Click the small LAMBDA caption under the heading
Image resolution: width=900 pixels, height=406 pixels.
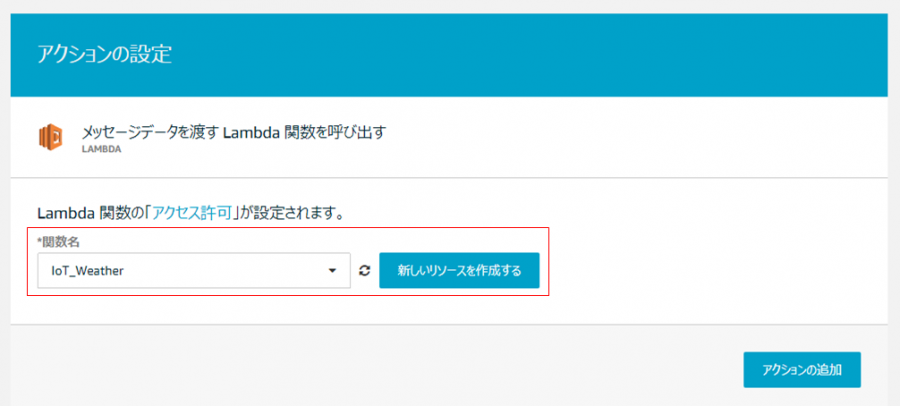pyautogui.click(x=102, y=149)
